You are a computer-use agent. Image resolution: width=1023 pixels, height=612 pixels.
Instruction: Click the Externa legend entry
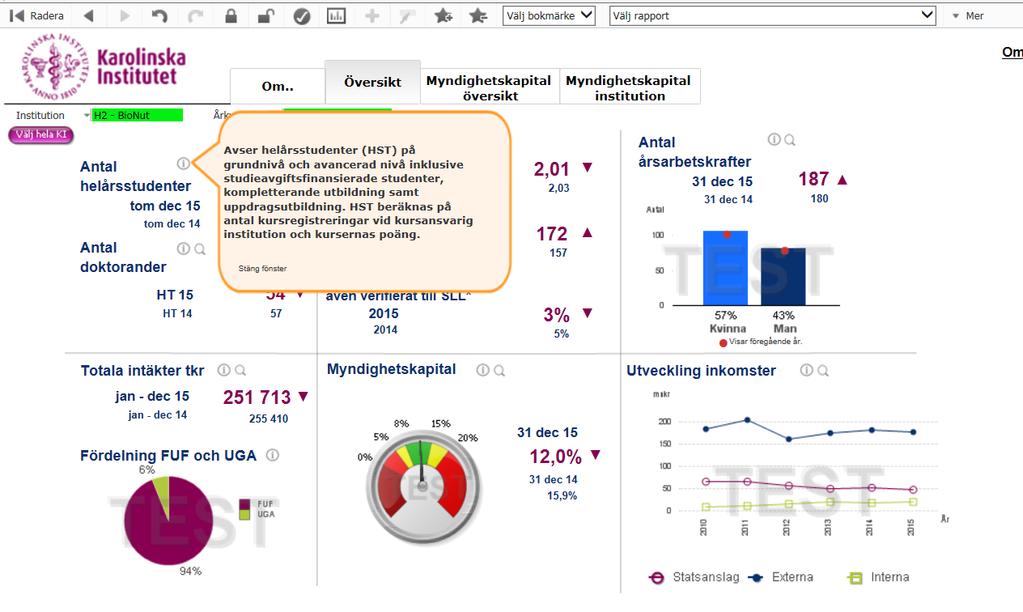pyautogui.click(x=780, y=577)
